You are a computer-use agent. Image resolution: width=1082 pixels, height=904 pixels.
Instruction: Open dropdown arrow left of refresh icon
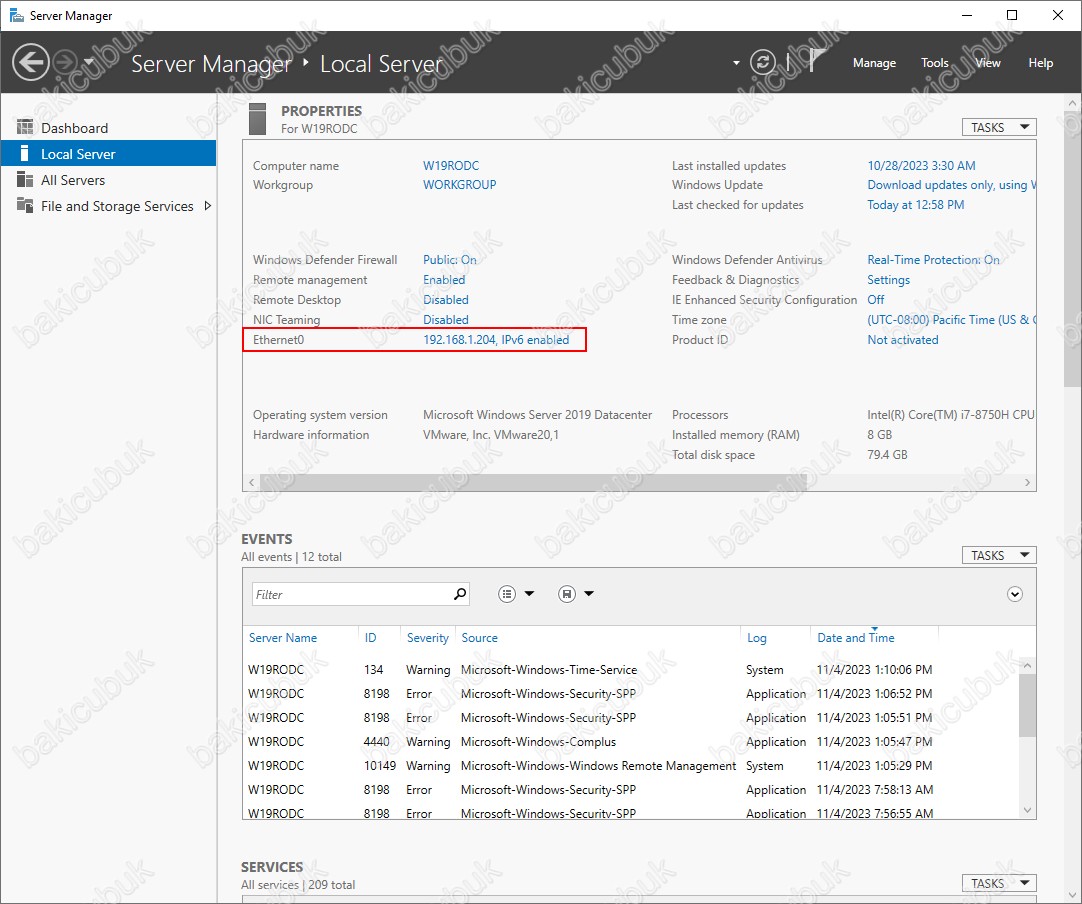point(736,63)
